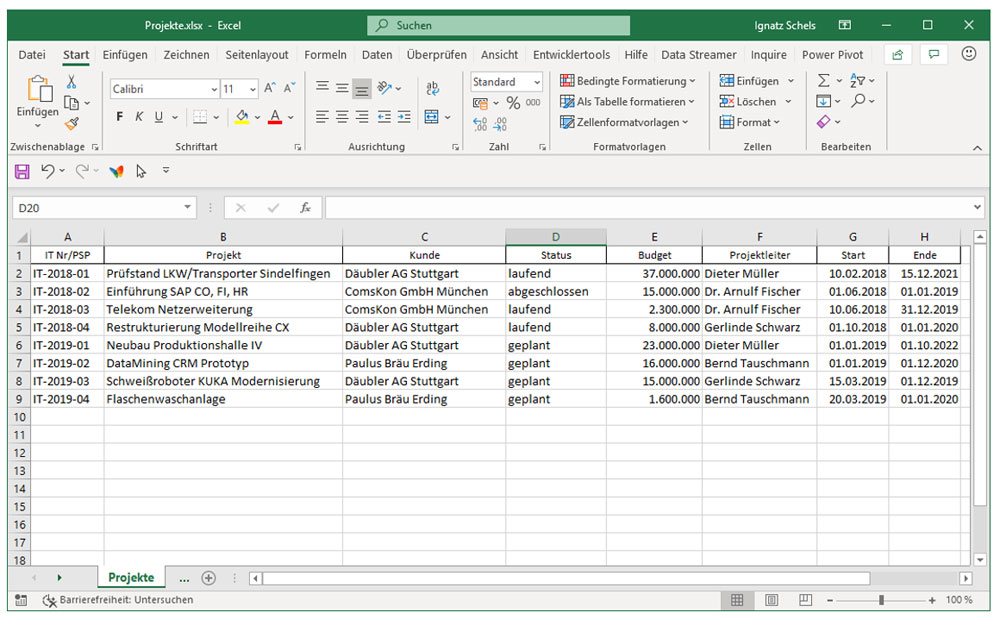Click the Cut scissors icon
Viewport: 1000px width, 619px height.
pos(71,82)
